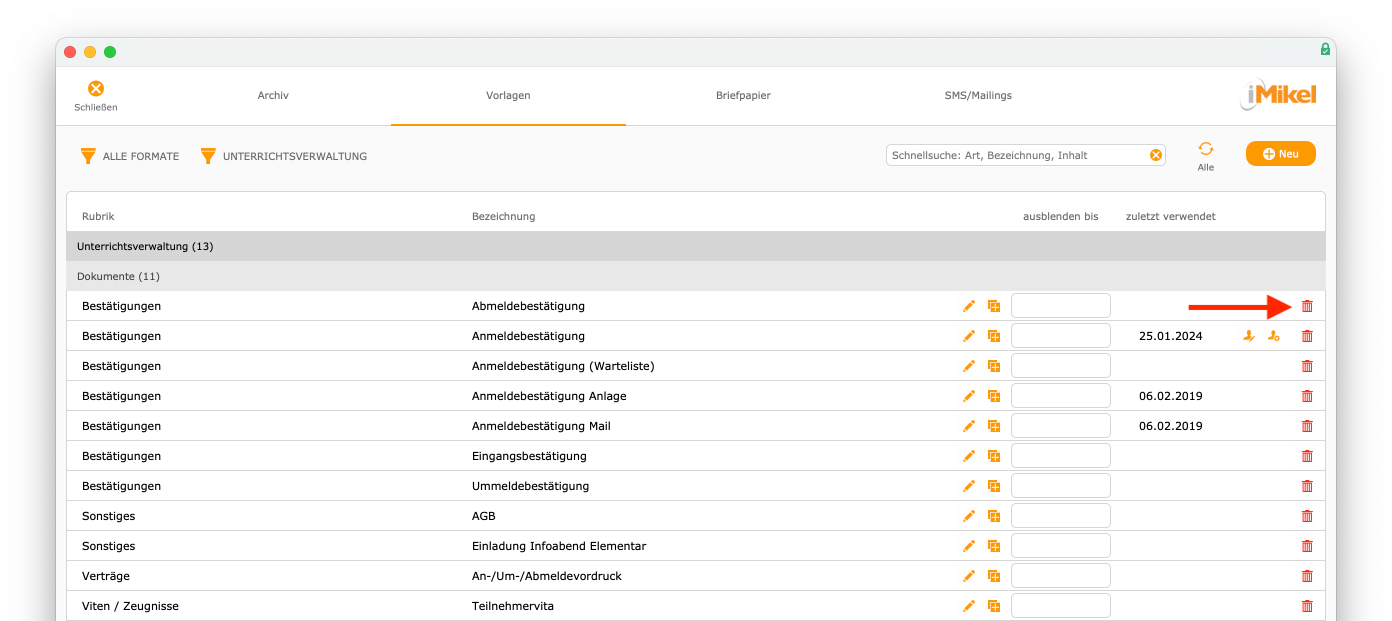Edit the AGB template
This screenshot has width=1392, height=621.
pyautogui.click(x=968, y=516)
